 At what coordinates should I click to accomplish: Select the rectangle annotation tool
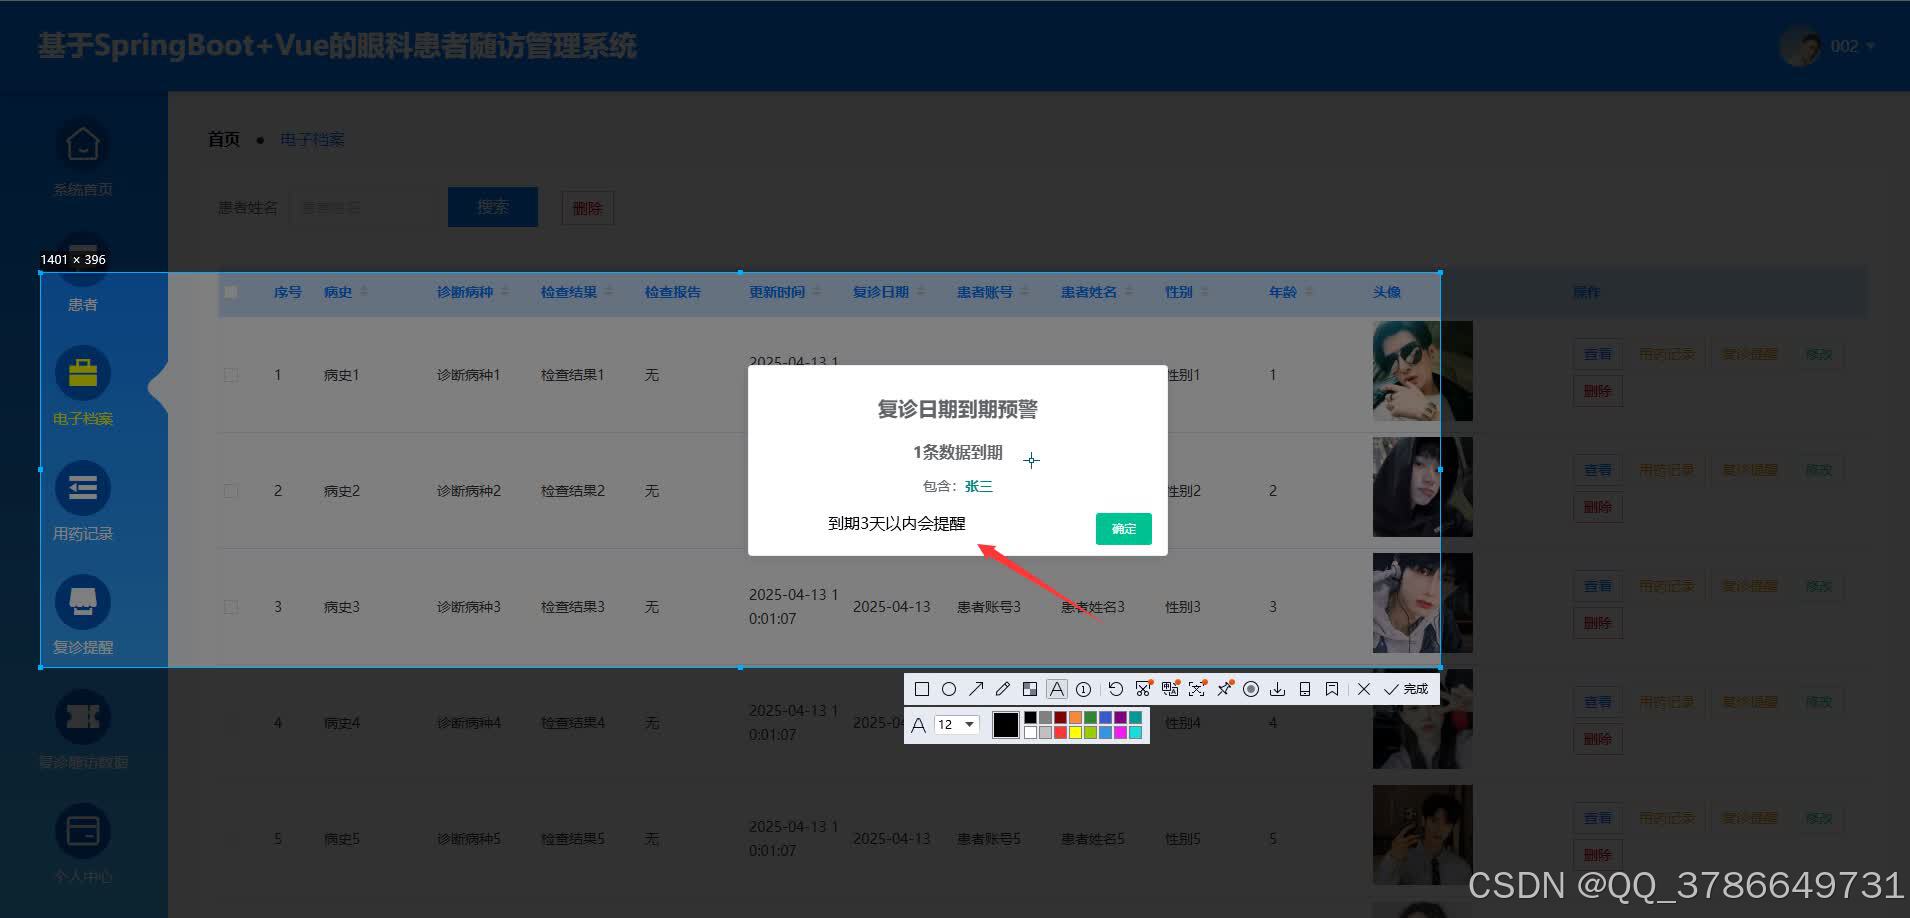(922, 689)
